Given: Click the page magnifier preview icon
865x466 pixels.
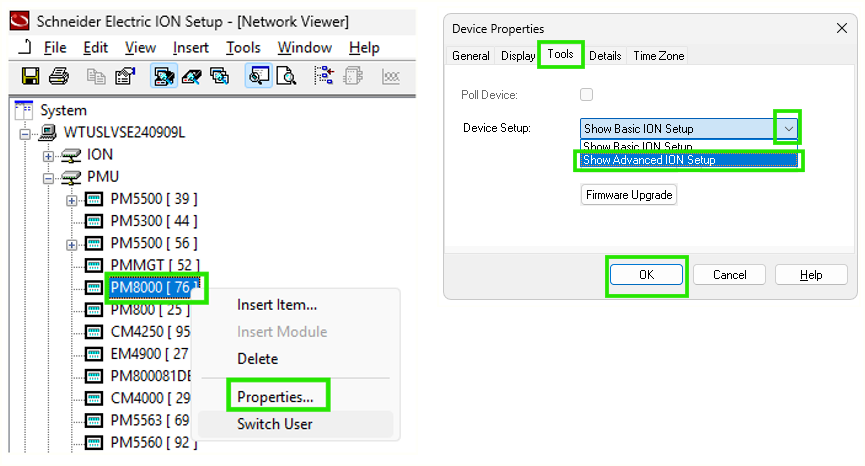Looking at the screenshot, I should [286, 76].
